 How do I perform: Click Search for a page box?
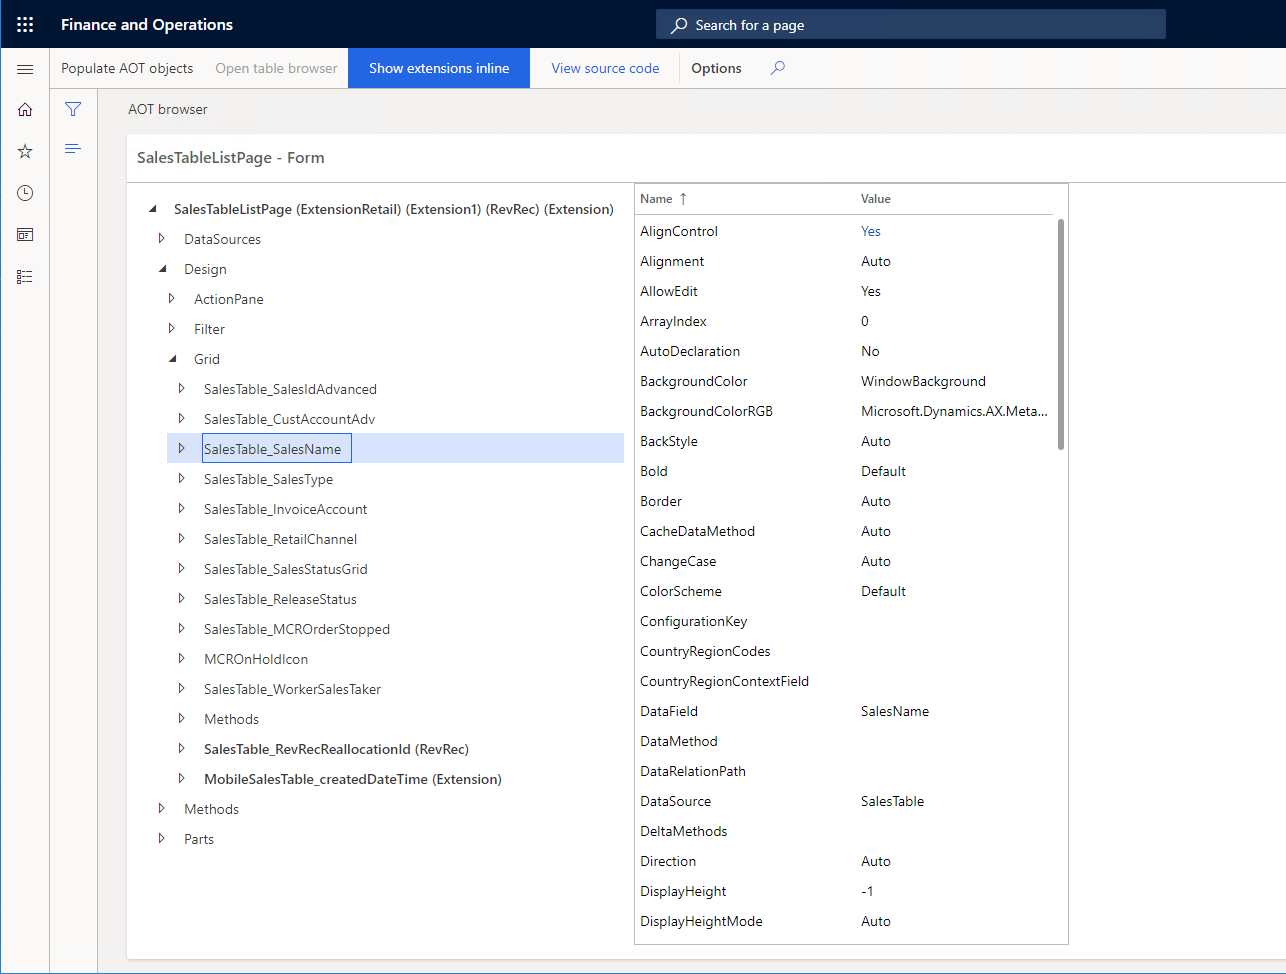coord(911,25)
